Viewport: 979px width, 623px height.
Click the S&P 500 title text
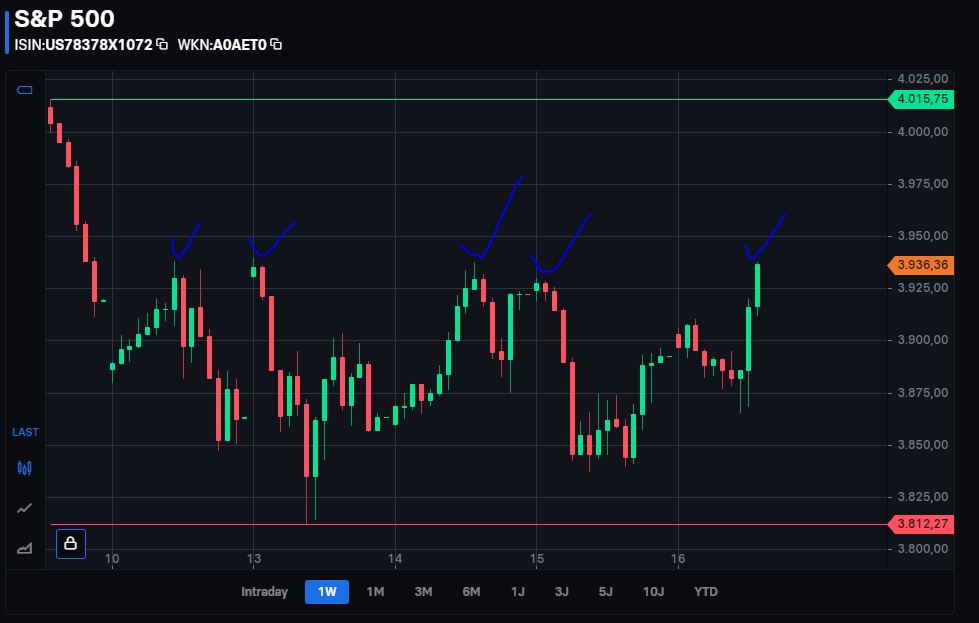64,18
